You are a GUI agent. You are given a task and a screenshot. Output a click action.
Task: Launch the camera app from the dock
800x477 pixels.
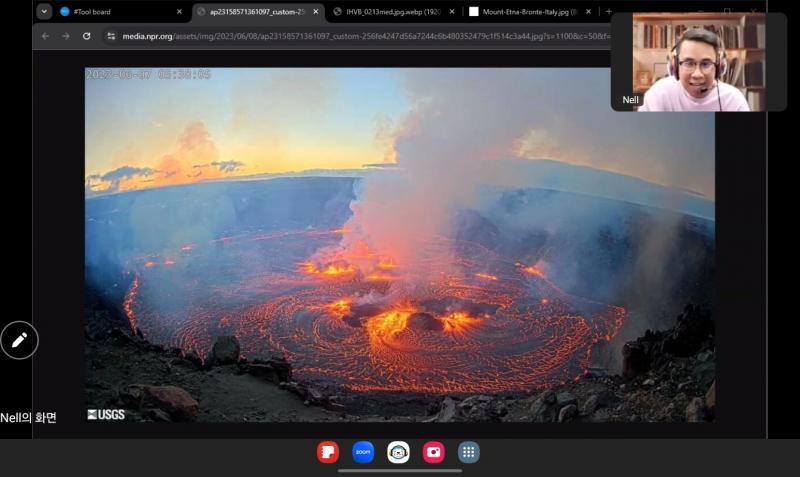(433, 452)
